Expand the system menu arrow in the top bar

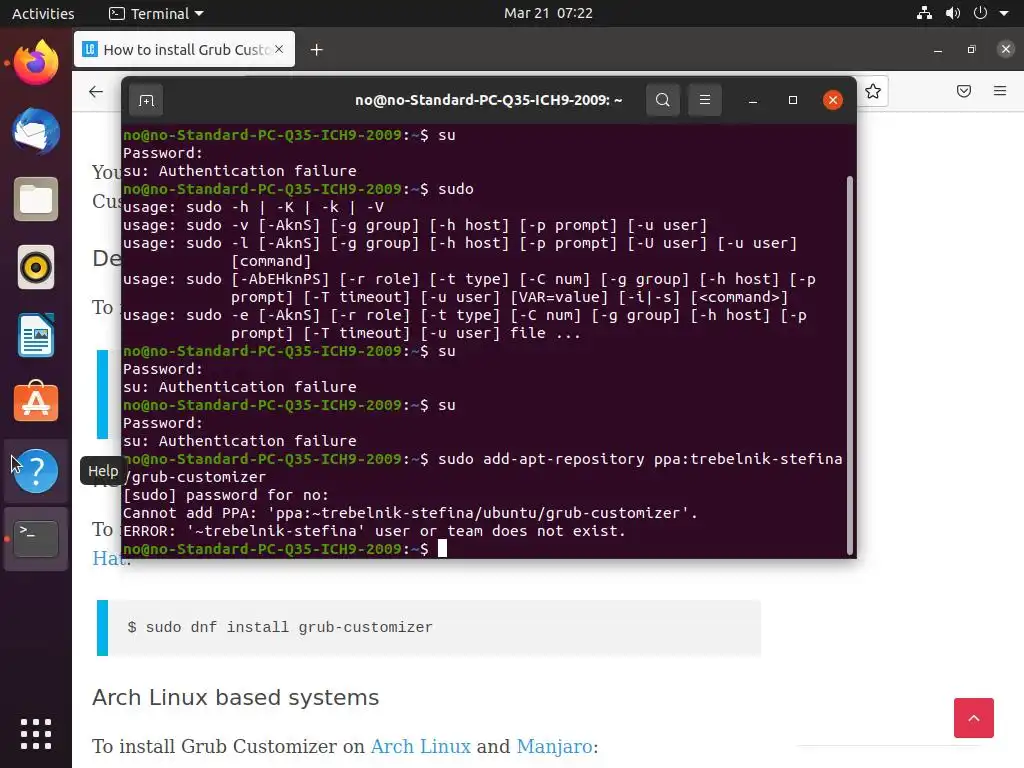coord(1004,13)
